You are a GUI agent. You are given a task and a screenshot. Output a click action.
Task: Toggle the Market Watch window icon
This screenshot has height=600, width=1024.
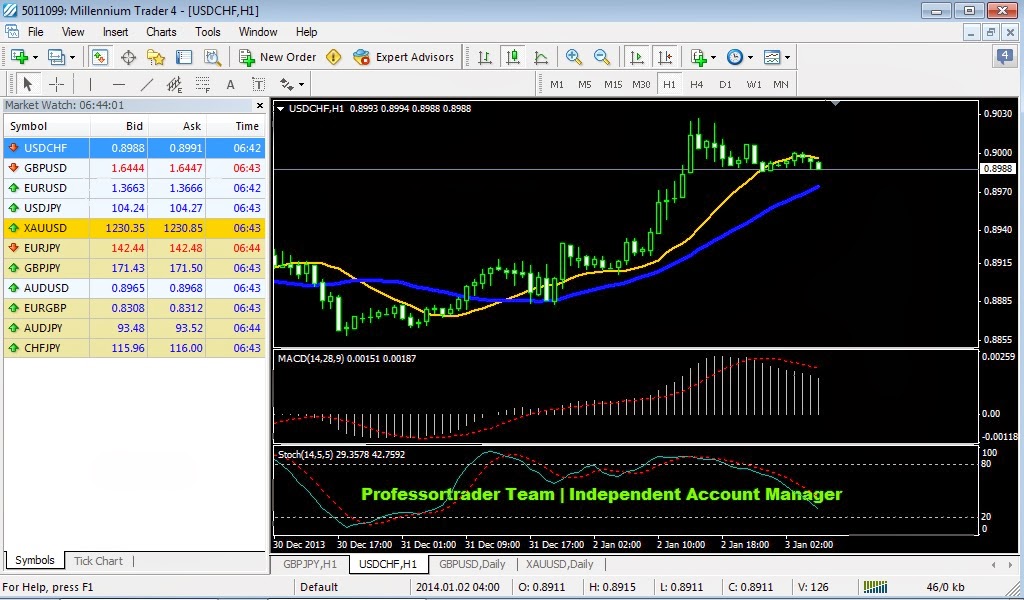pyautogui.click(x=99, y=57)
